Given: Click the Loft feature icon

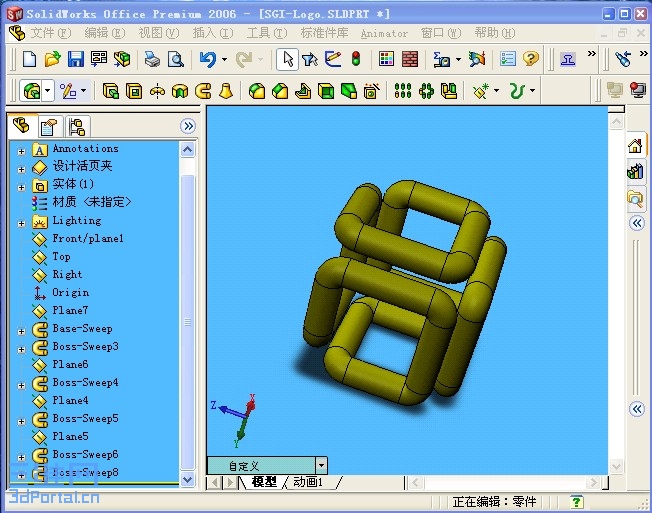Looking at the screenshot, I should pyautogui.click(x=226, y=91).
